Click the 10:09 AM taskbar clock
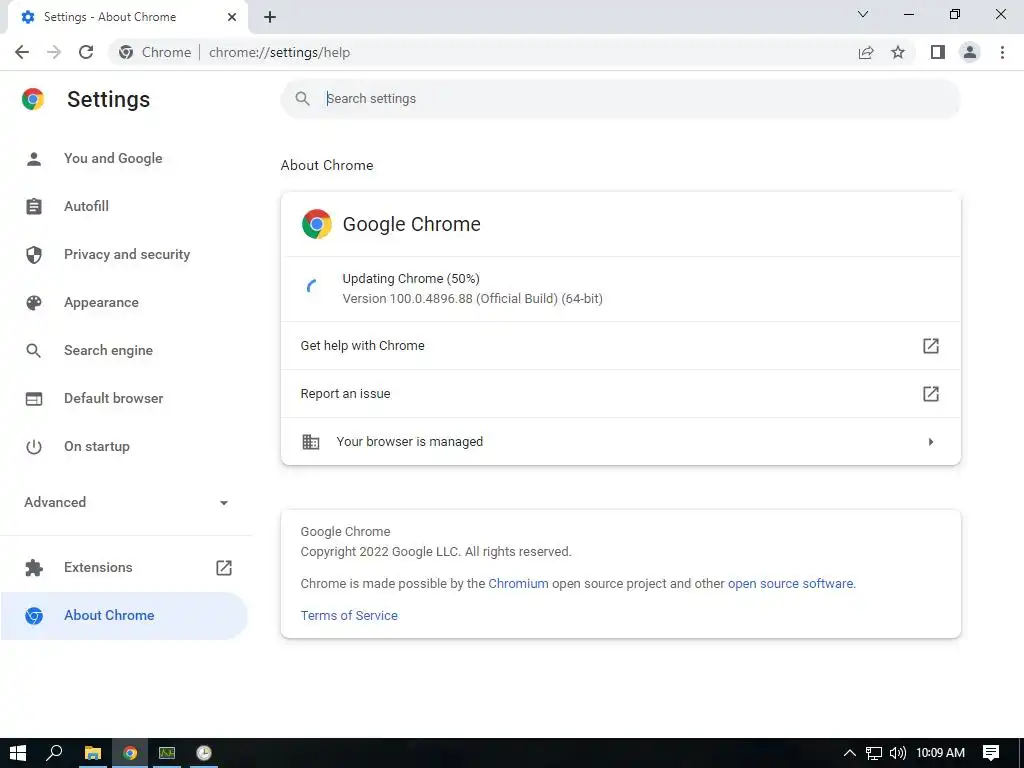The image size is (1024, 768). click(x=940, y=753)
